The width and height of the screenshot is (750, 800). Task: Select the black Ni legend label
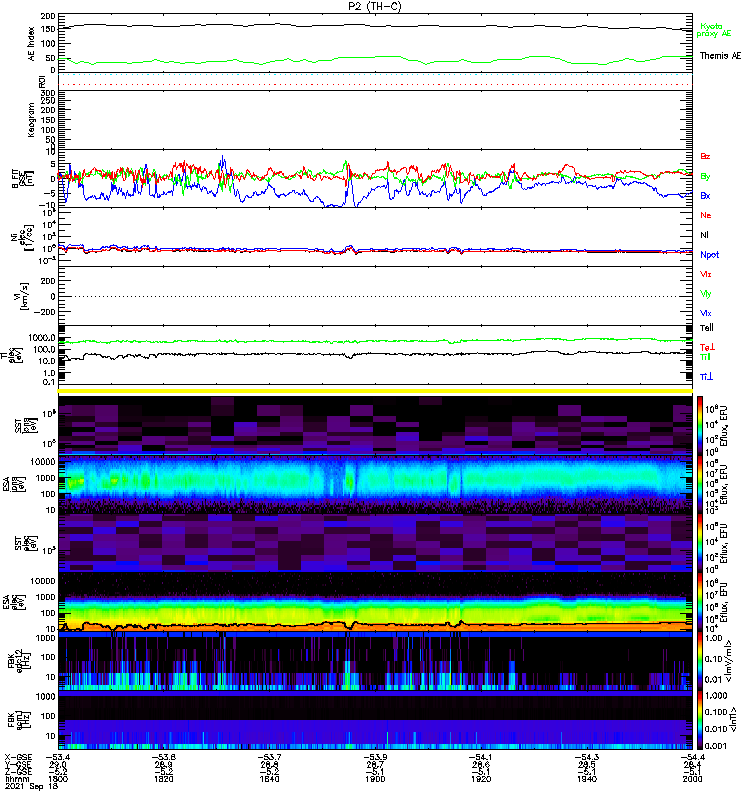click(x=704, y=235)
